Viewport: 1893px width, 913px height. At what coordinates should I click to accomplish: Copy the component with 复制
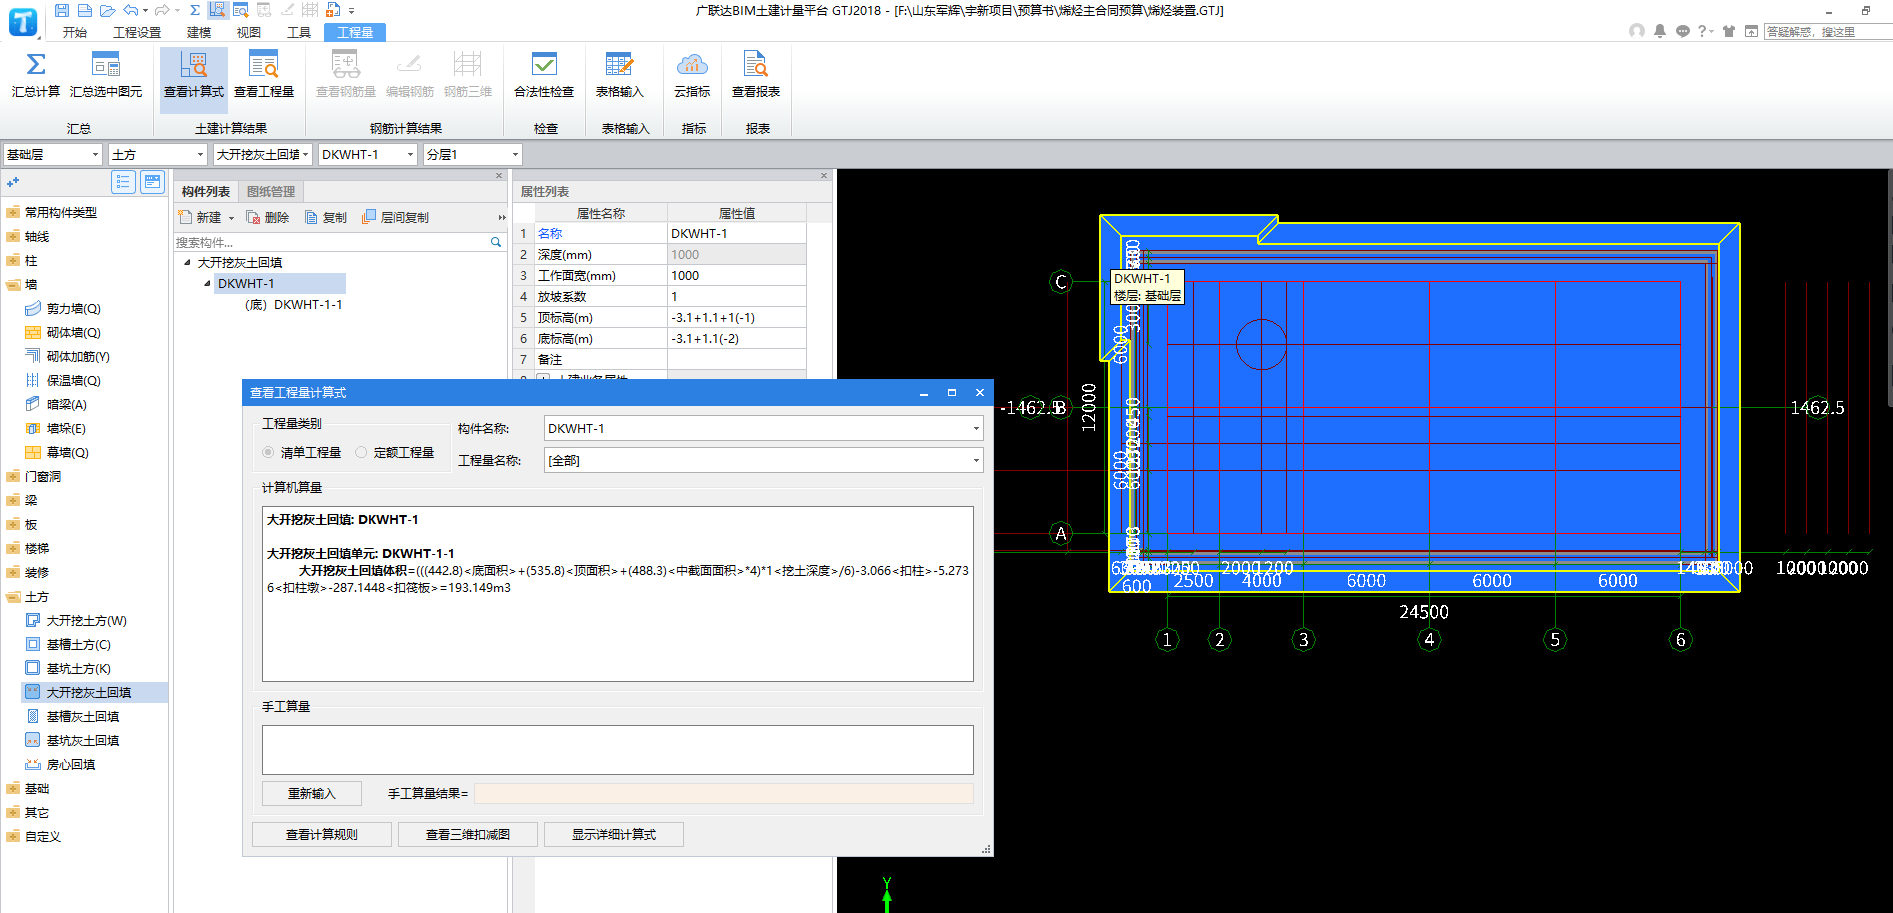click(326, 217)
